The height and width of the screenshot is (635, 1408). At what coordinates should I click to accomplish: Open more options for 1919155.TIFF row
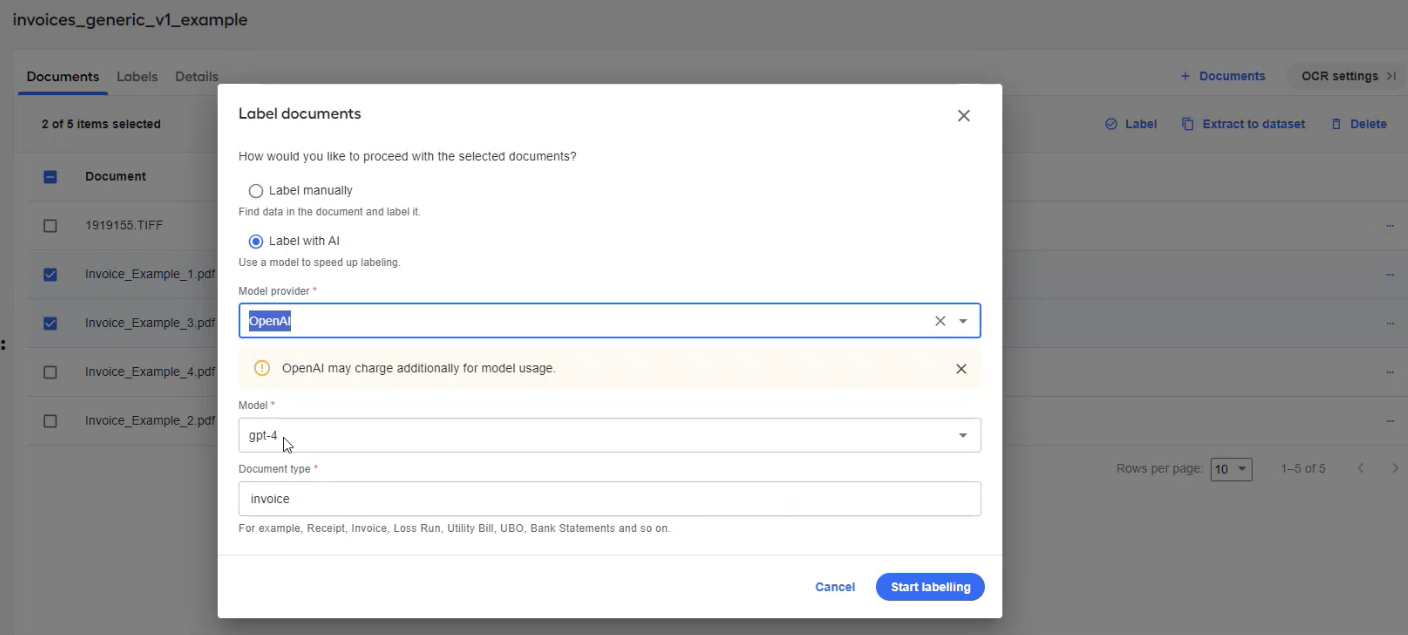point(1390,226)
